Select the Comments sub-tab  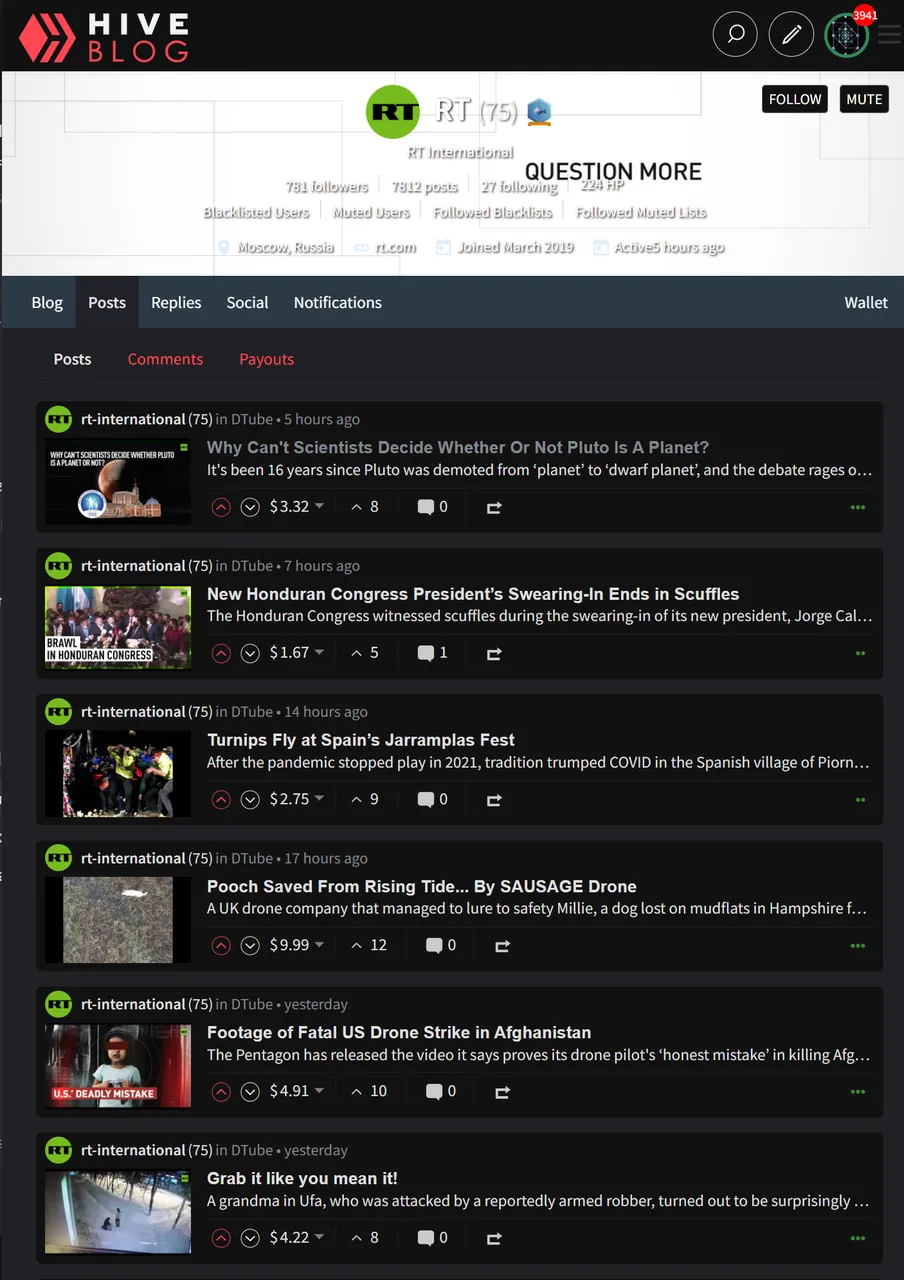pos(165,359)
